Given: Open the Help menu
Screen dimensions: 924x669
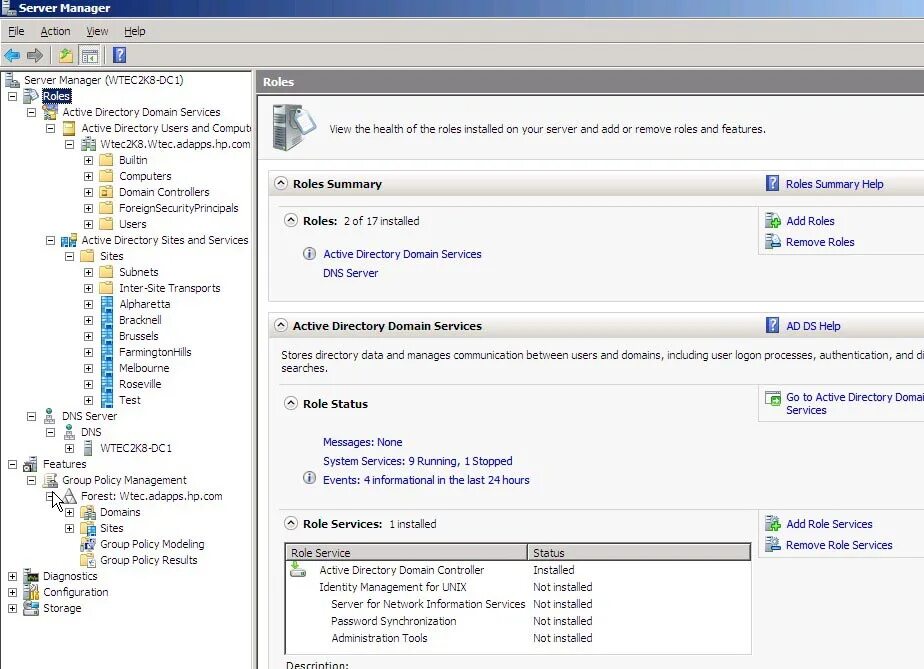Looking at the screenshot, I should pos(134,31).
